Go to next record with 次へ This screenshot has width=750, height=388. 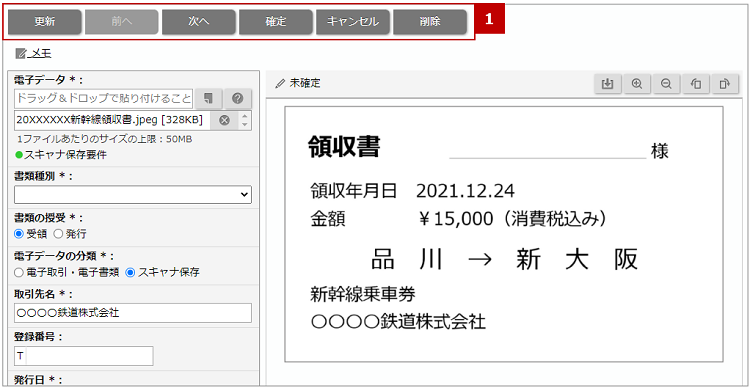coord(199,22)
